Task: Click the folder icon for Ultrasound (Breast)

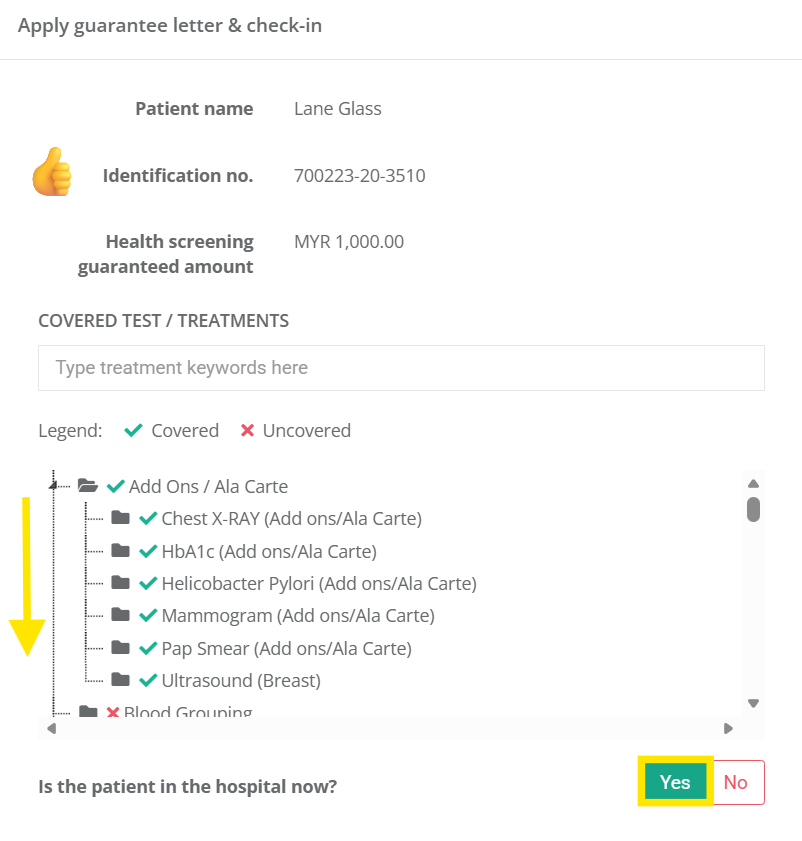Action: 121,680
